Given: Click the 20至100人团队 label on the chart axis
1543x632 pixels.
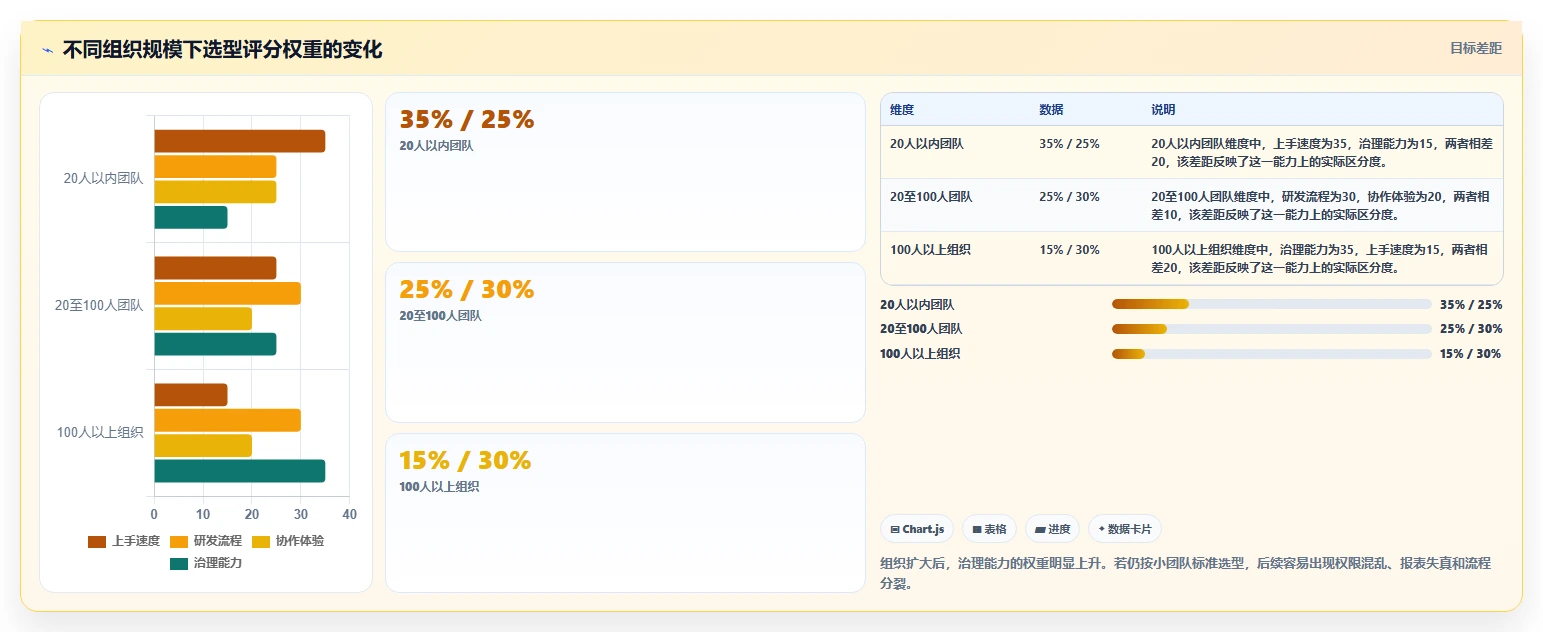Looking at the screenshot, I should (x=99, y=306).
